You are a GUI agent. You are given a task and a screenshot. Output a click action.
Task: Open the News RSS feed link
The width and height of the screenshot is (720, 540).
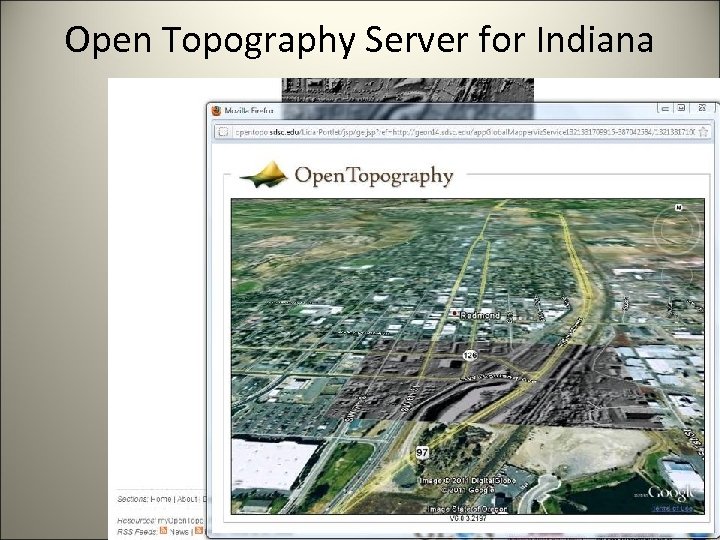179,532
